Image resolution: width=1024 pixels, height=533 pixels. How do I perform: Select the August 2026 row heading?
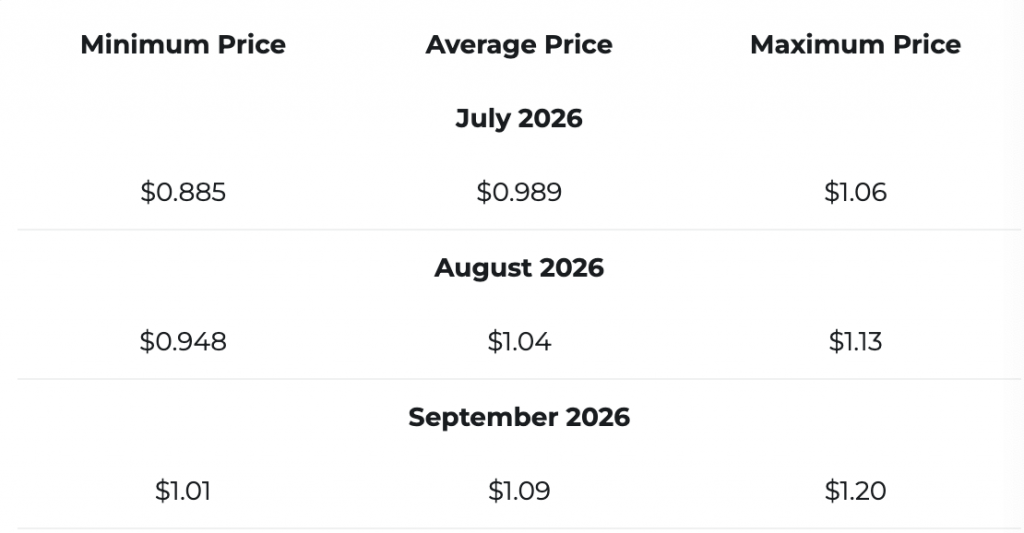pyautogui.click(x=519, y=268)
